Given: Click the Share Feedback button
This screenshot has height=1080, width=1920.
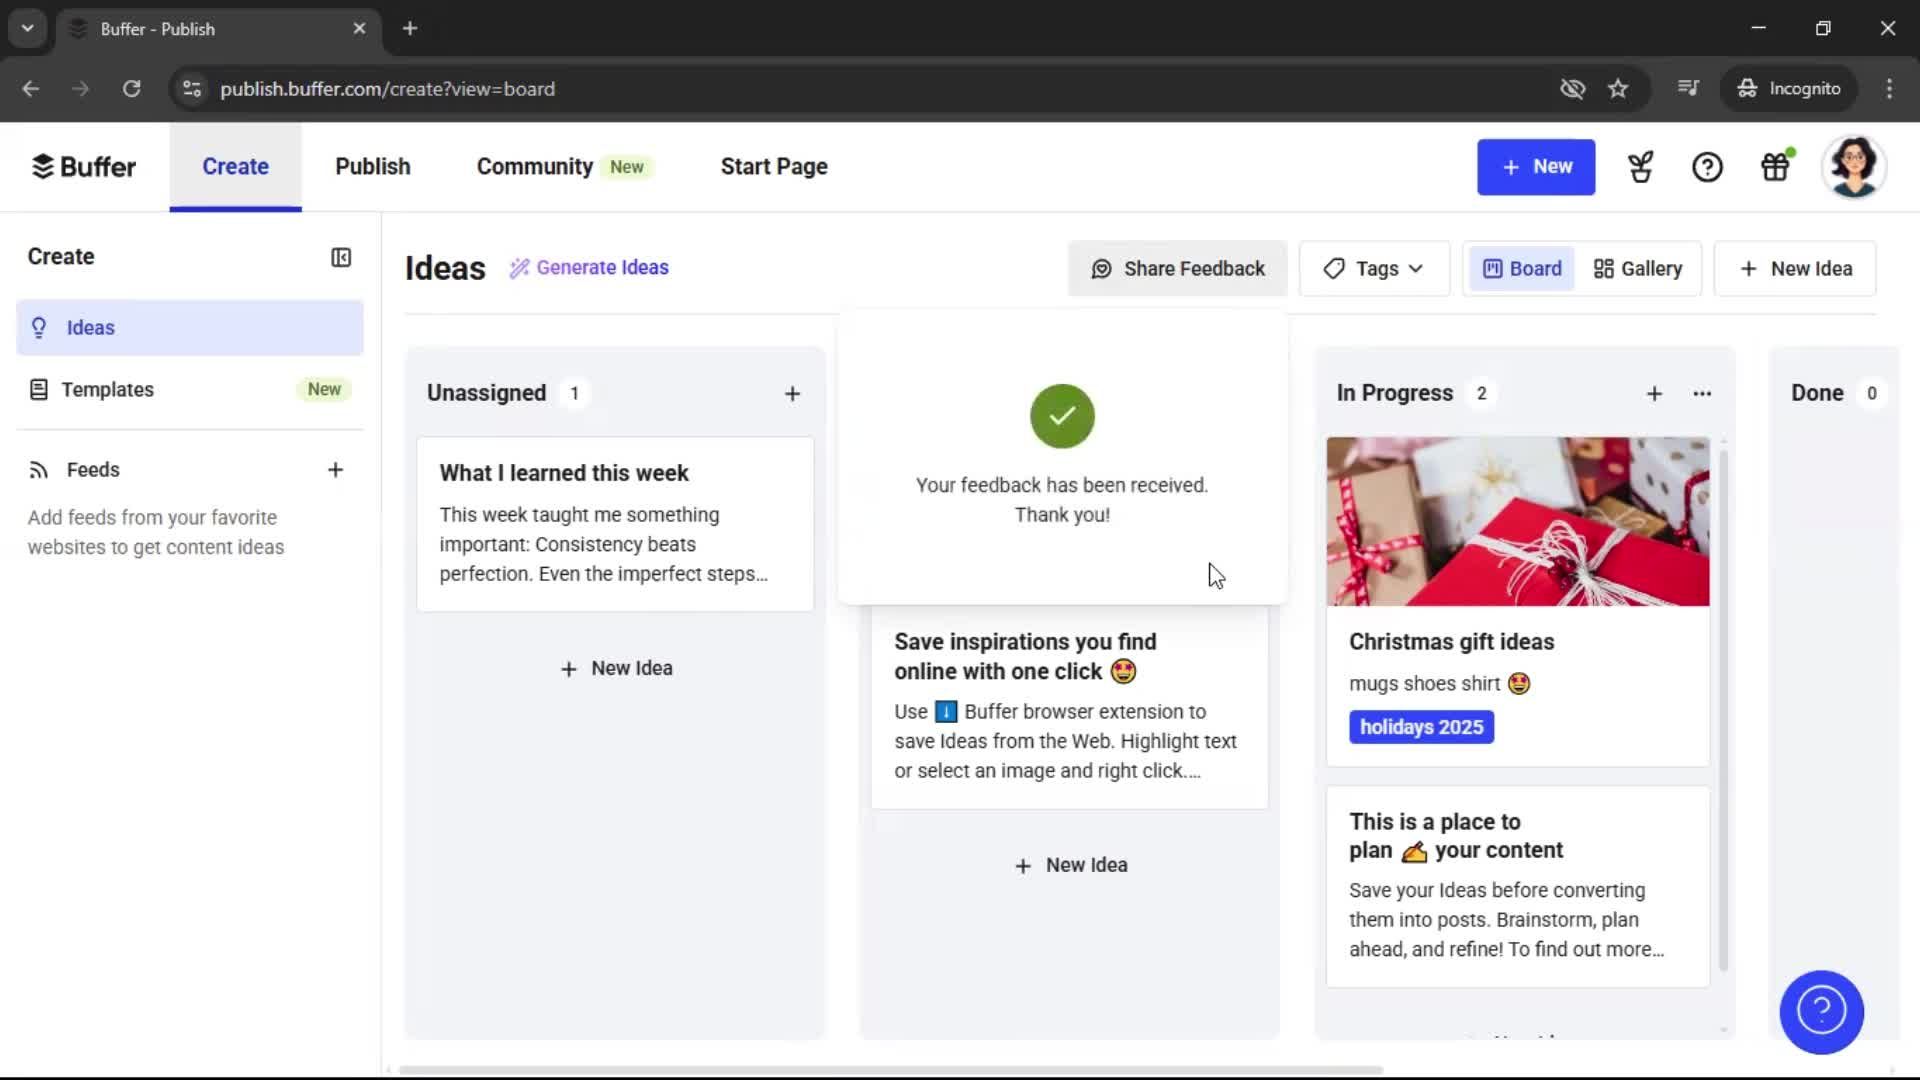Looking at the screenshot, I should pyautogui.click(x=1177, y=269).
